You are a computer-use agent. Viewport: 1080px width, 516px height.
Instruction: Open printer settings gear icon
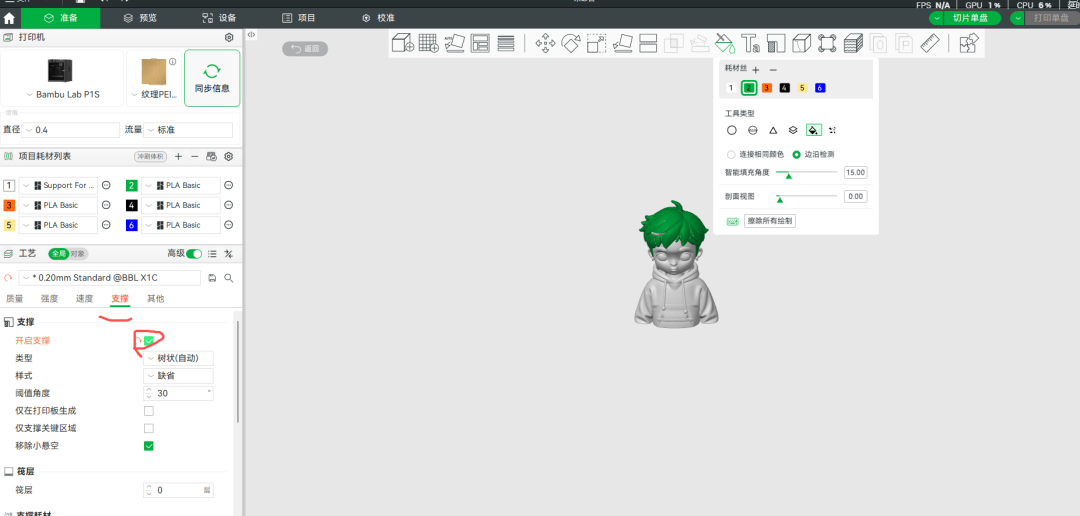(x=229, y=37)
